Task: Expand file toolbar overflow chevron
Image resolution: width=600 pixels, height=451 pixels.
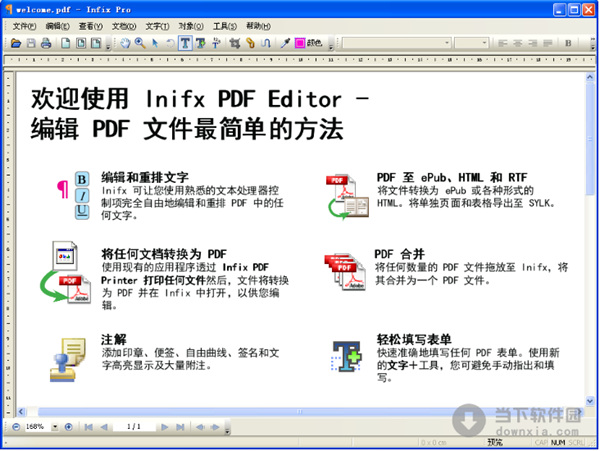Action: pyautogui.click(x=108, y=47)
